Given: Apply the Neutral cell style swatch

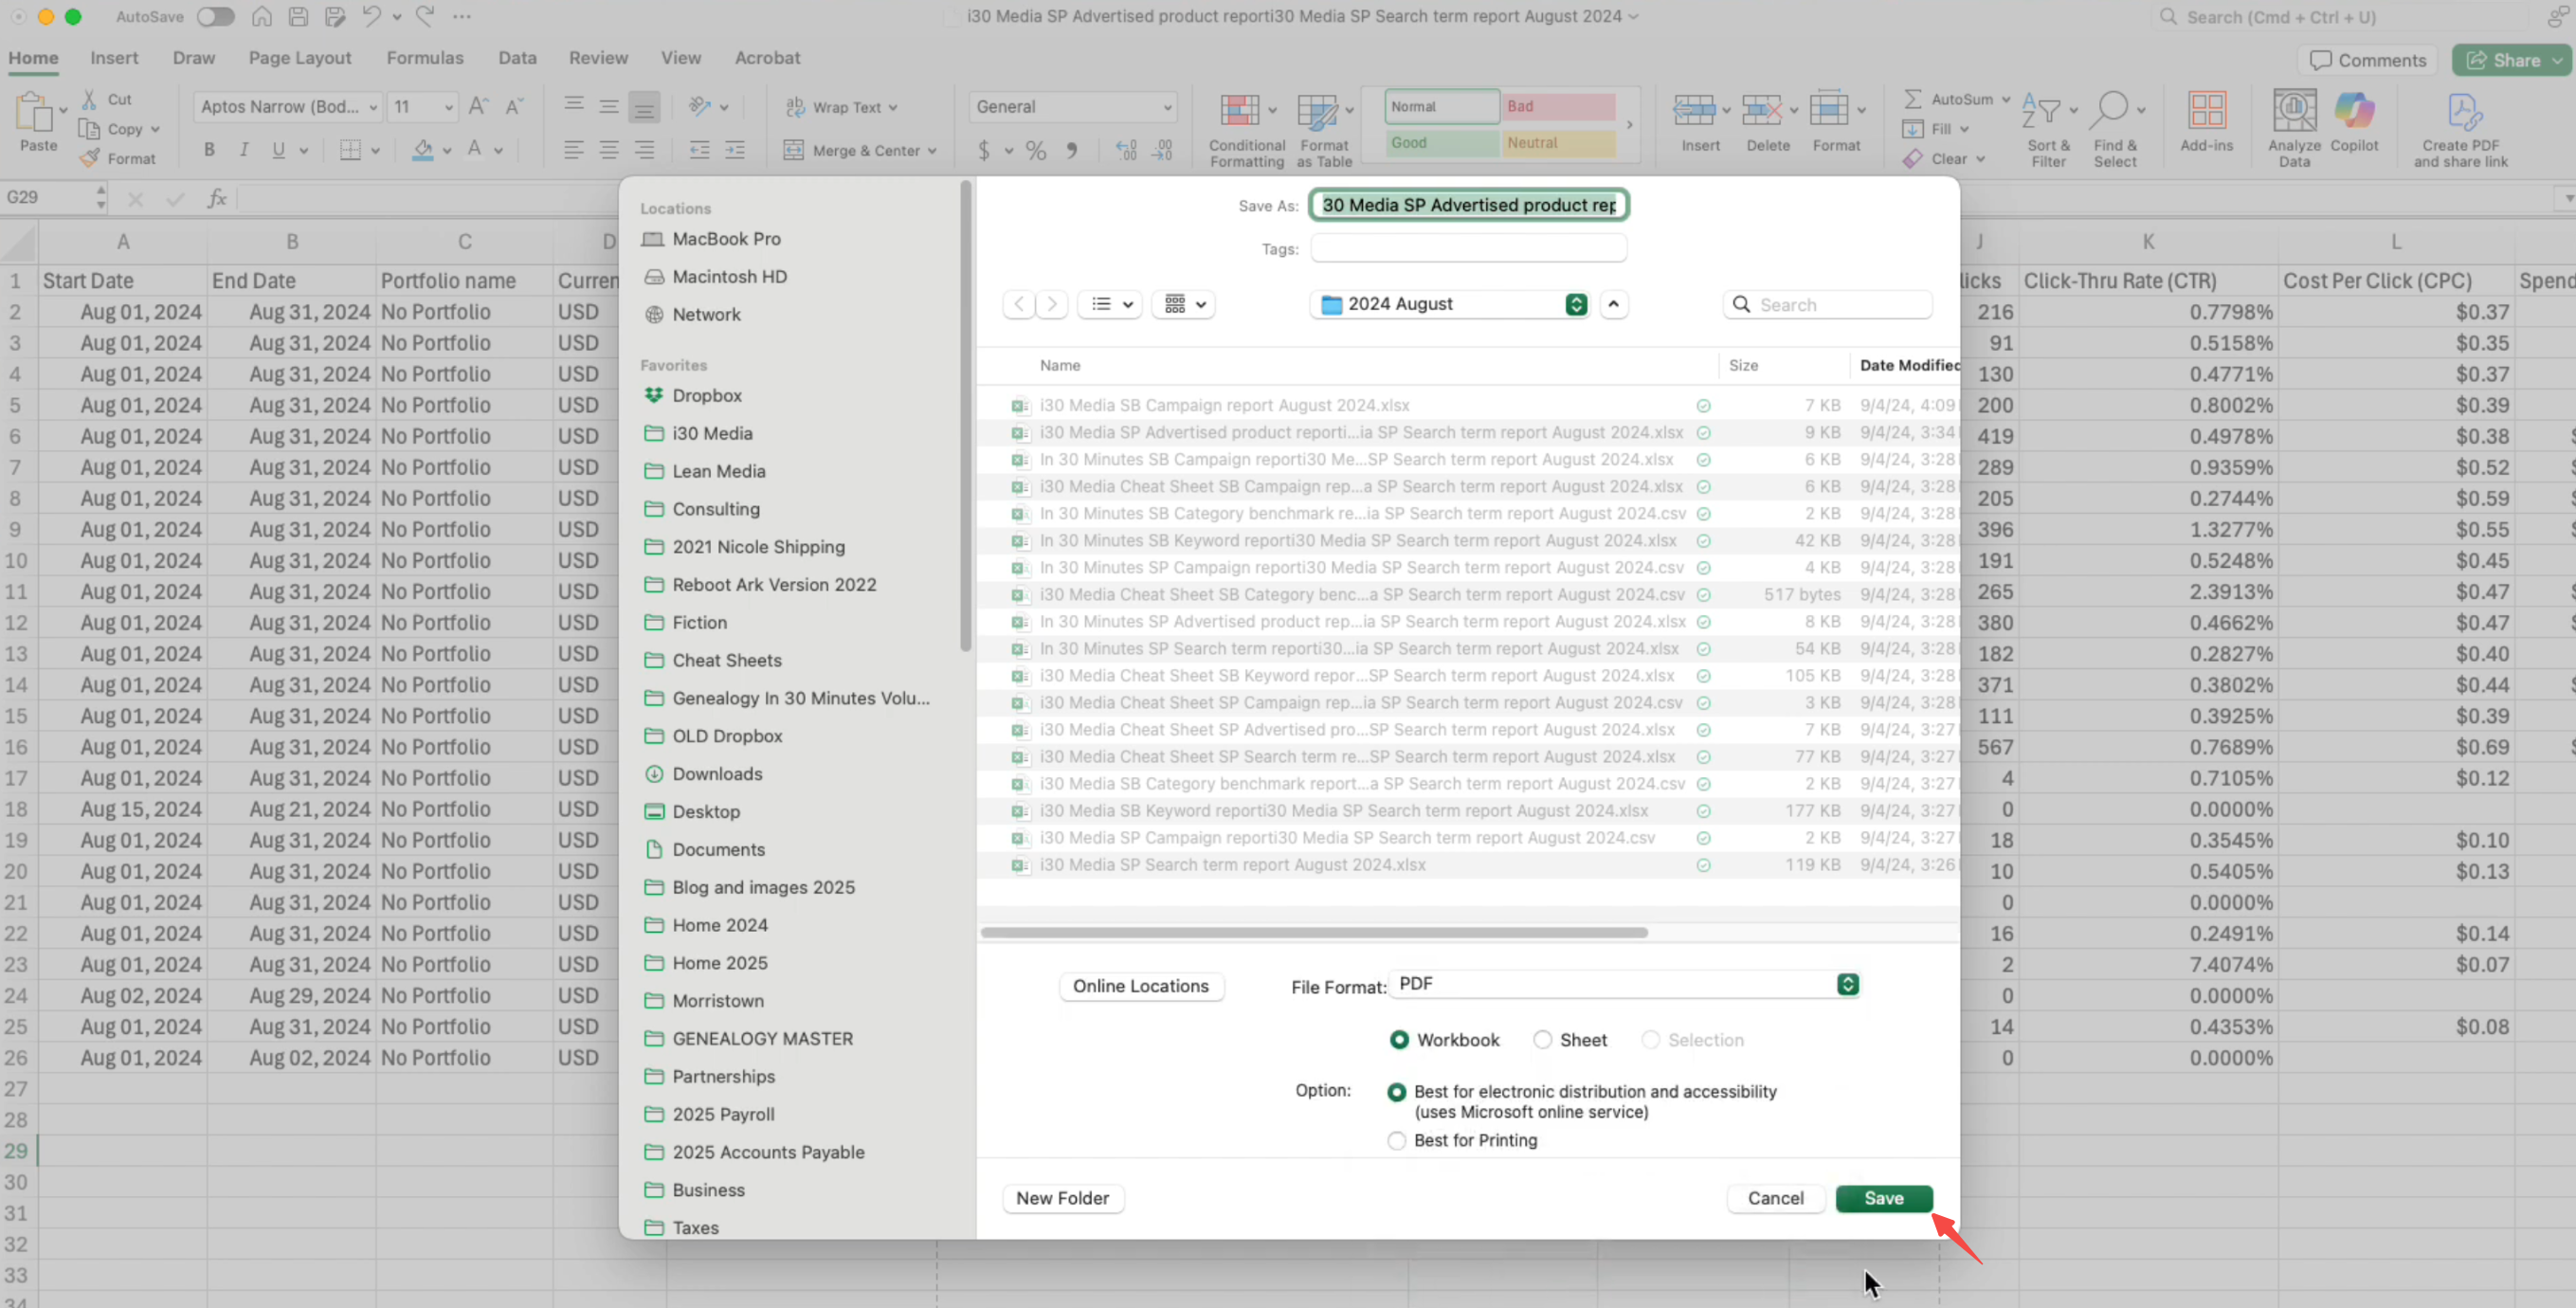Looking at the screenshot, I should point(1559,143).
